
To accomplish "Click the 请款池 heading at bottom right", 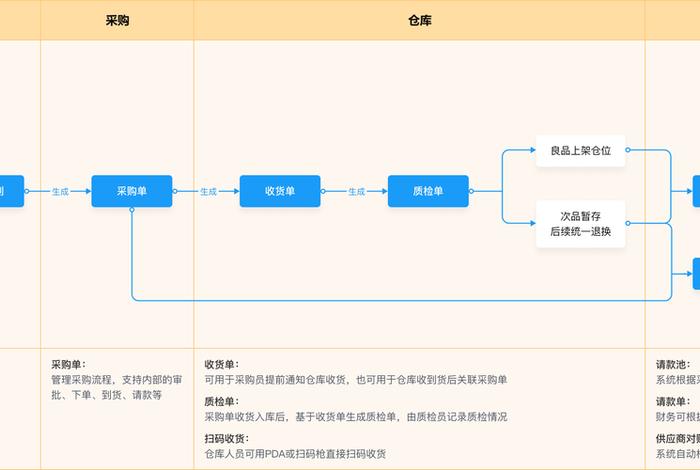I will [x=672, y=365].
